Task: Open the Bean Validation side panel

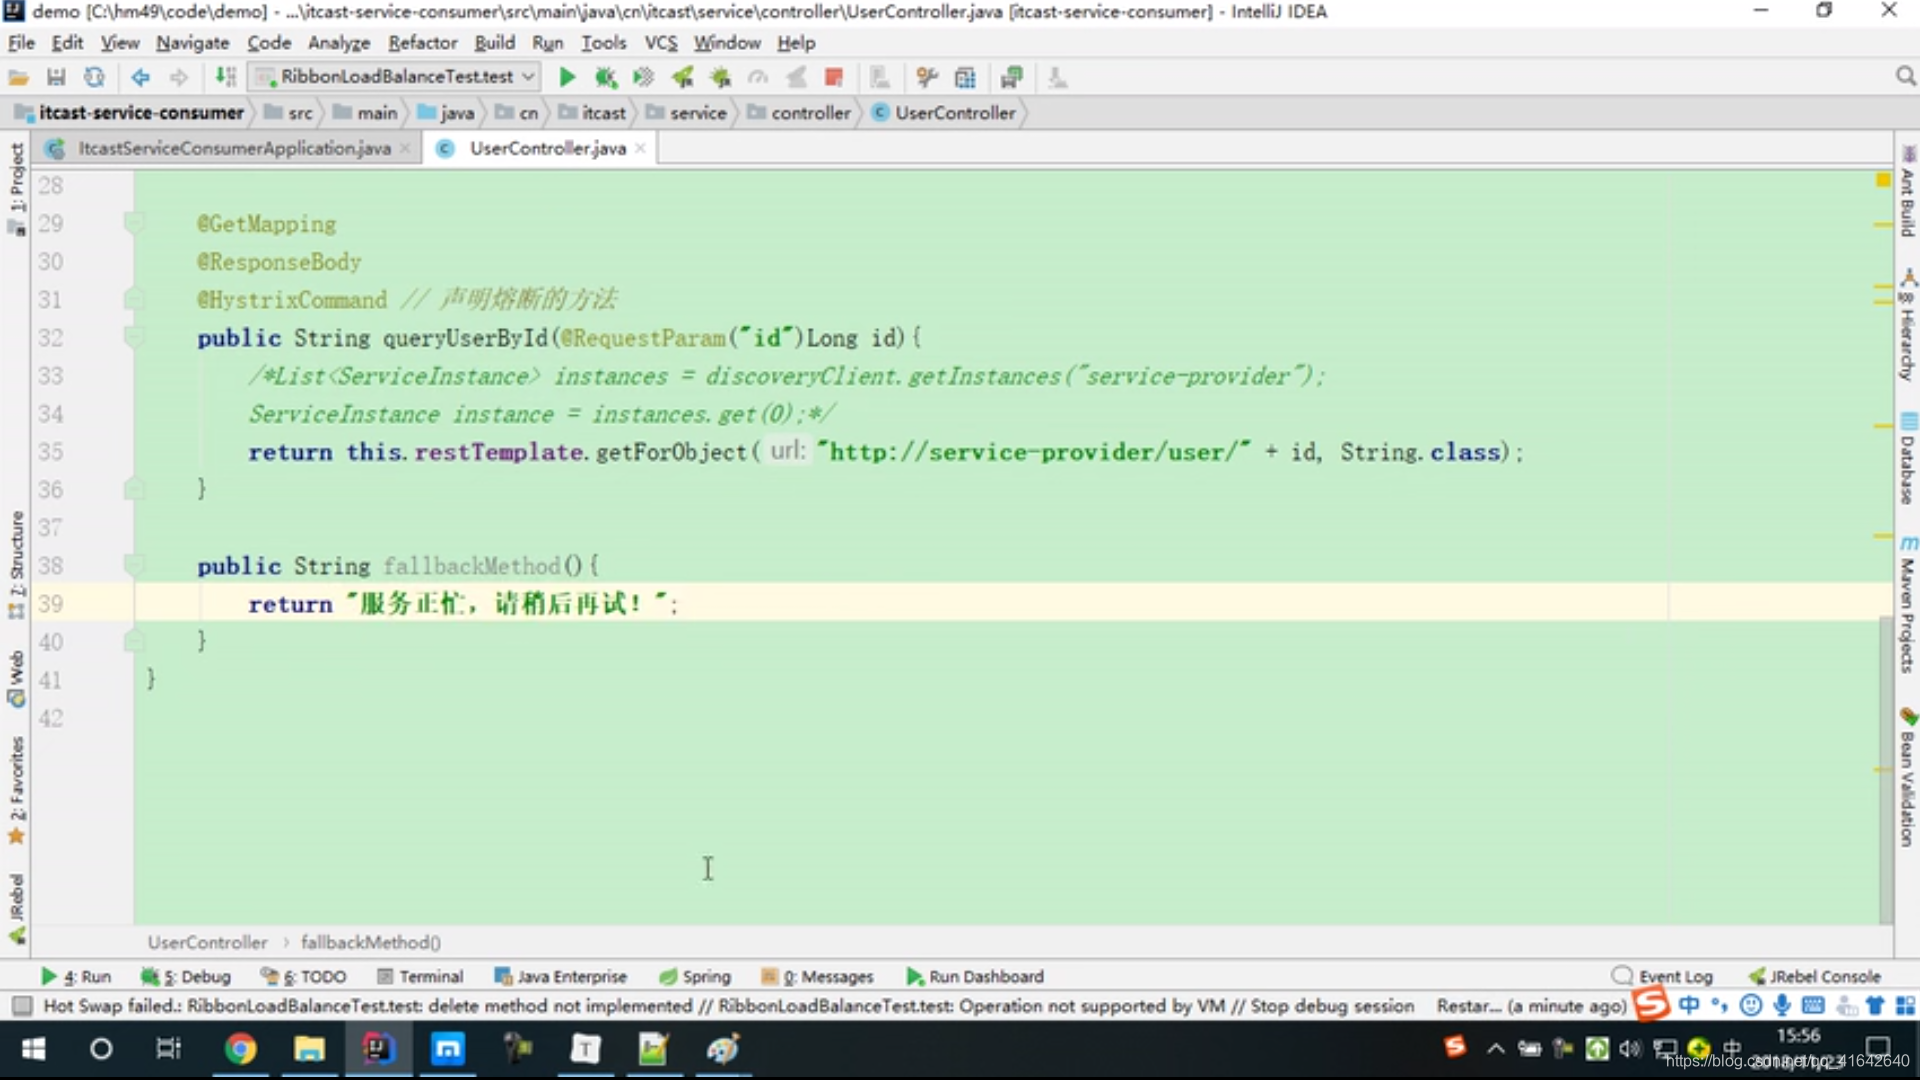Action: click(x=1908, y=777)
